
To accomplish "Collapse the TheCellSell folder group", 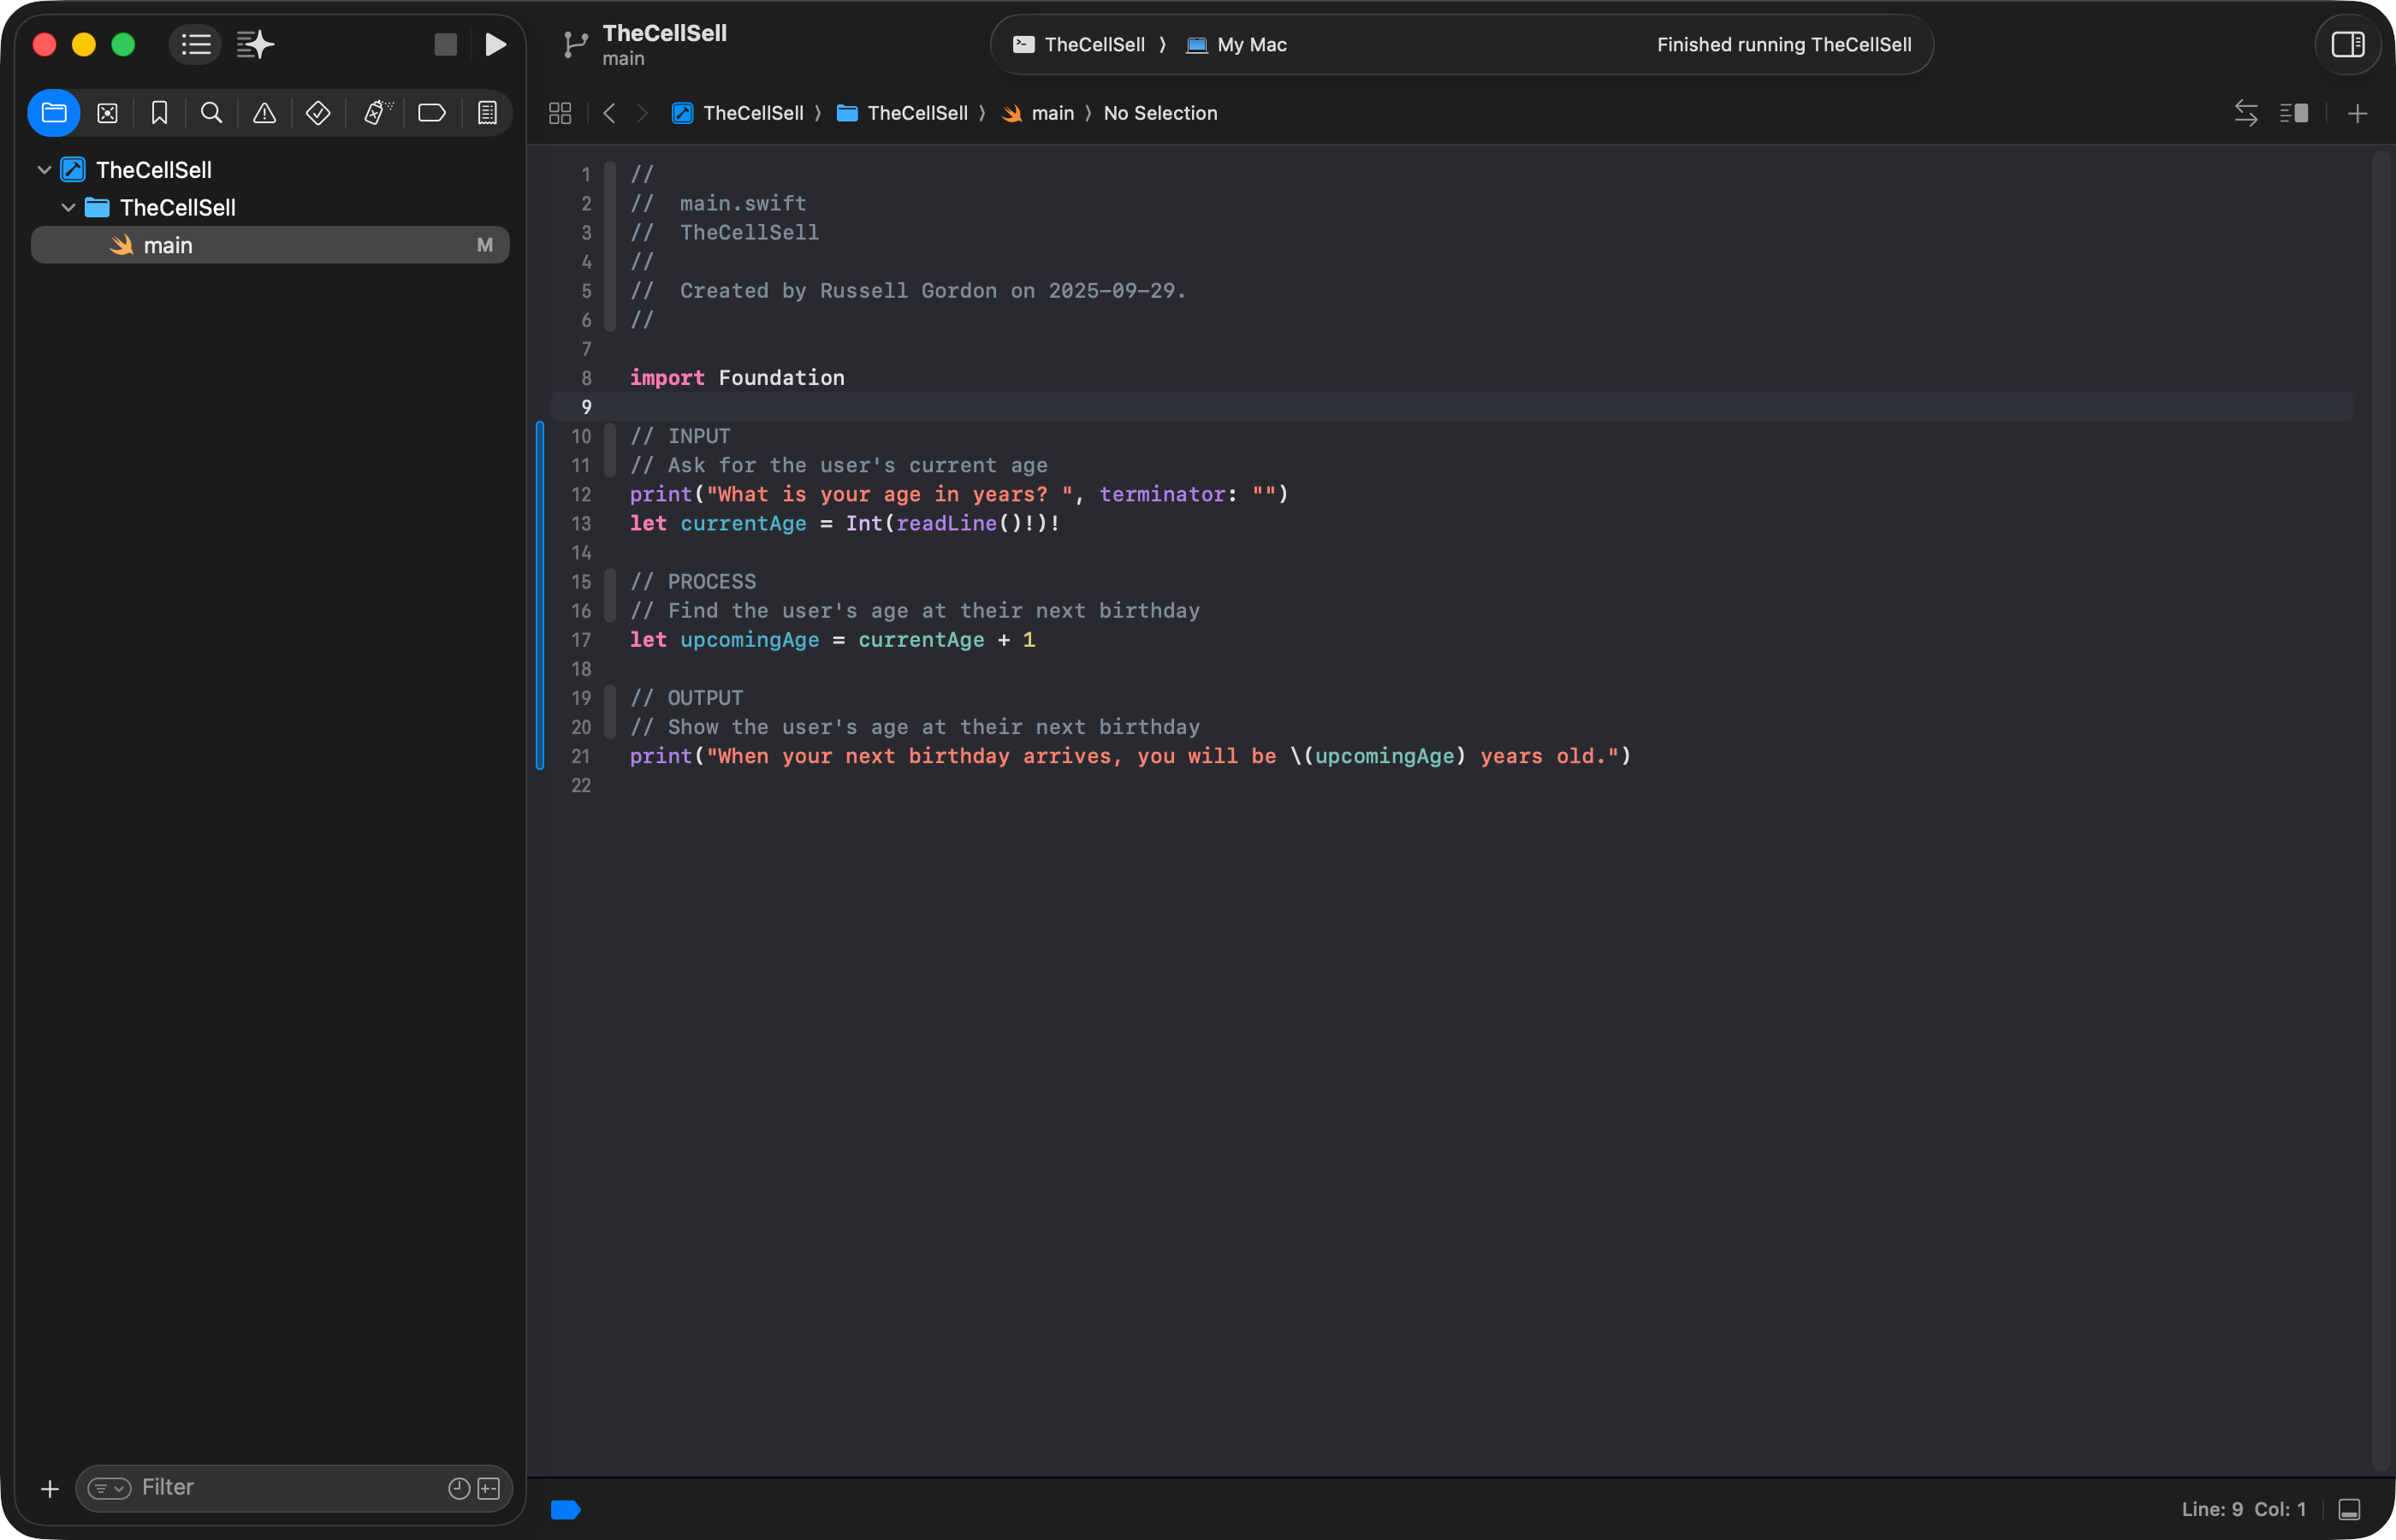I will (x=68, y=208).
